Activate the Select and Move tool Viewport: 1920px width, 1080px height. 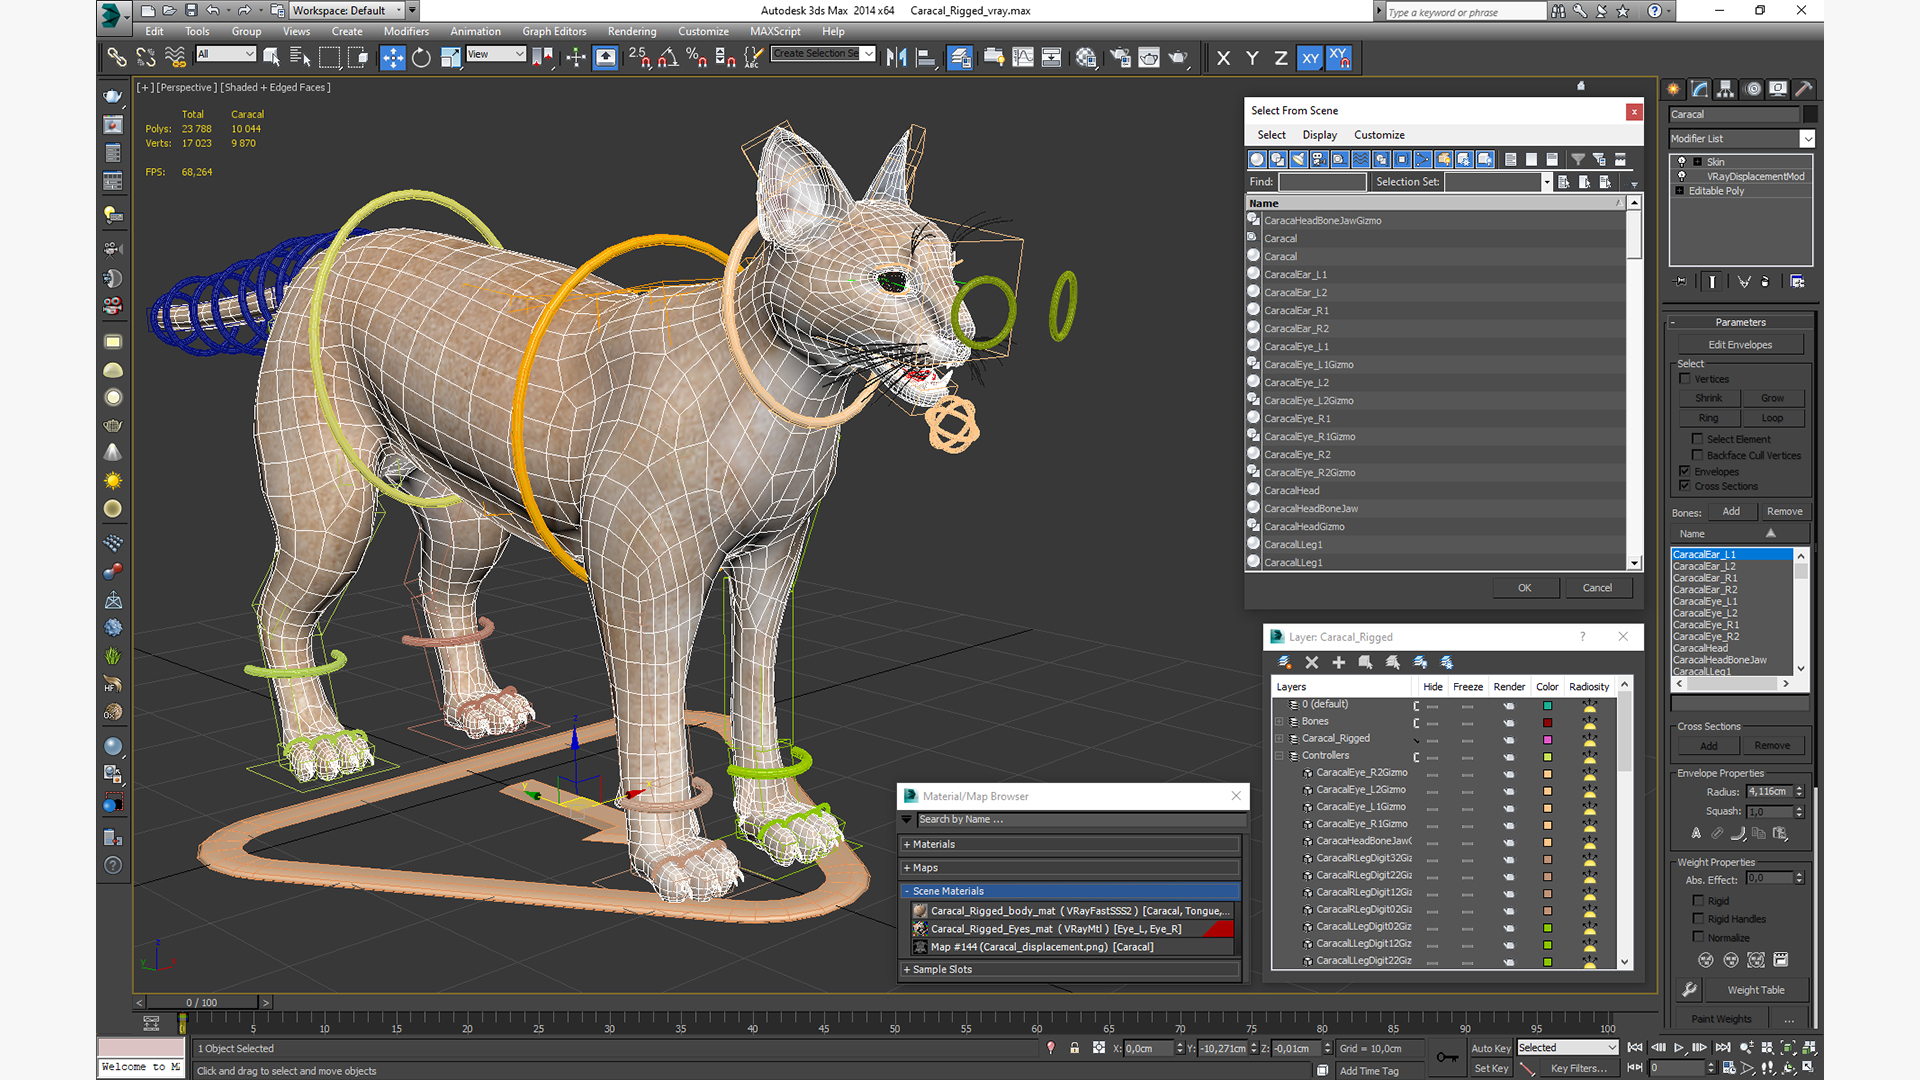(392, 57)
